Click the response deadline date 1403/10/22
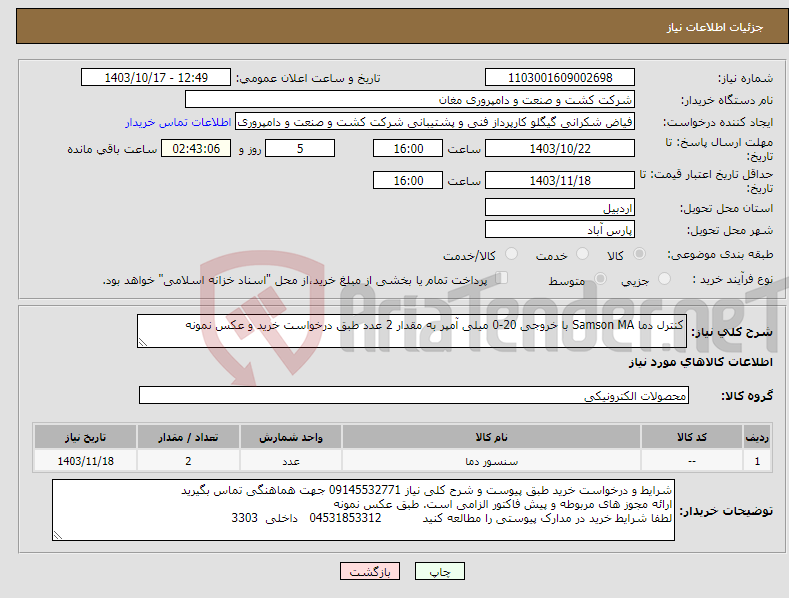 coord(560,148)
